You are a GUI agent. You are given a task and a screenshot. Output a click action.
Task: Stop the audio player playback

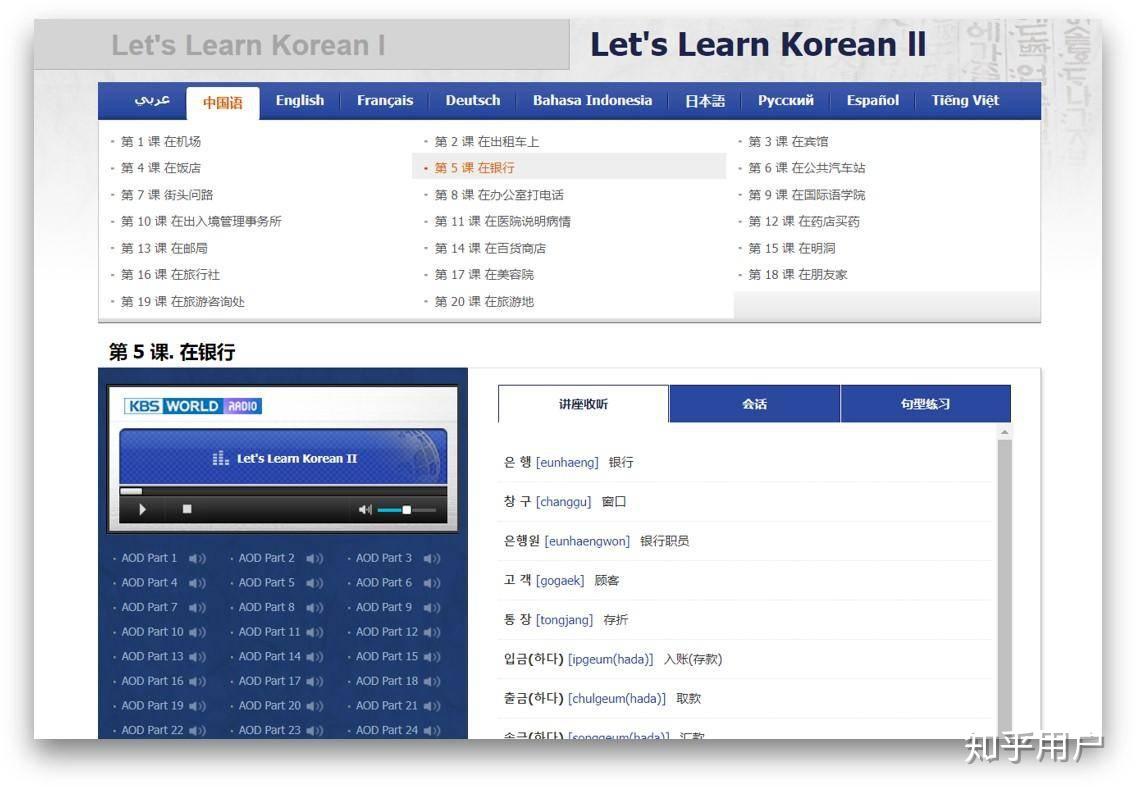[187, 509]
